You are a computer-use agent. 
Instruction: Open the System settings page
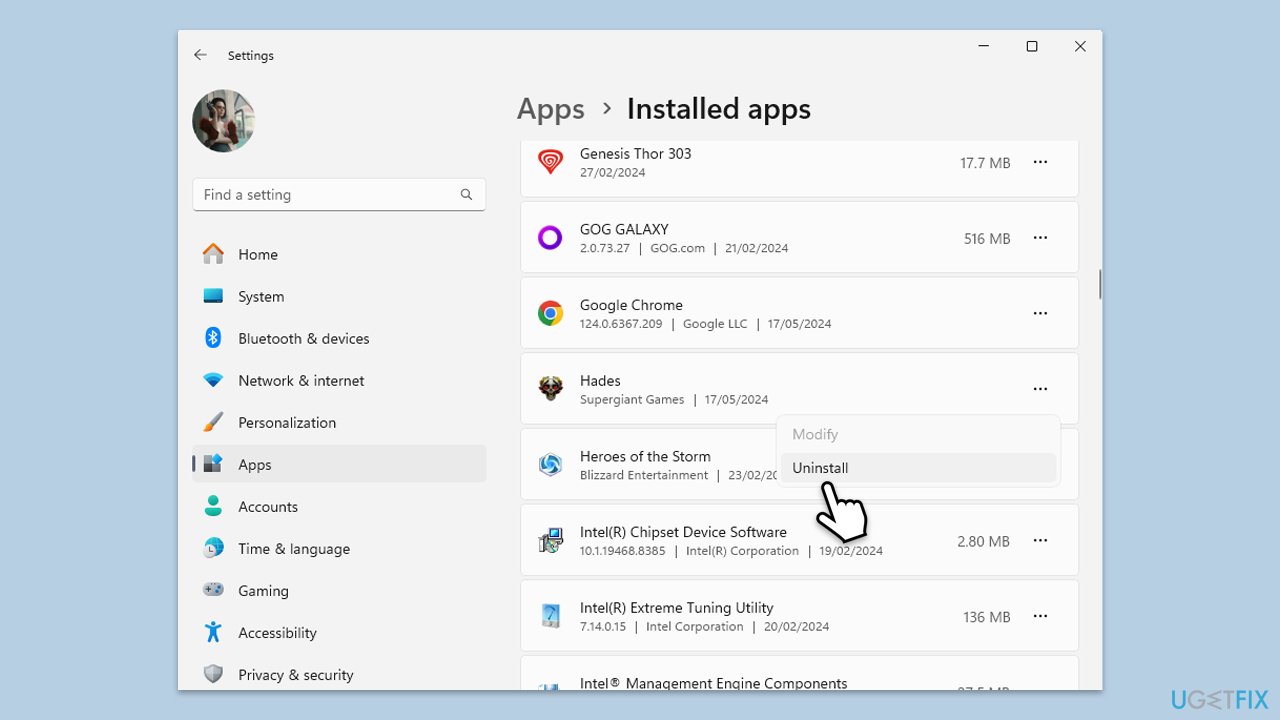tap(260, 297)
